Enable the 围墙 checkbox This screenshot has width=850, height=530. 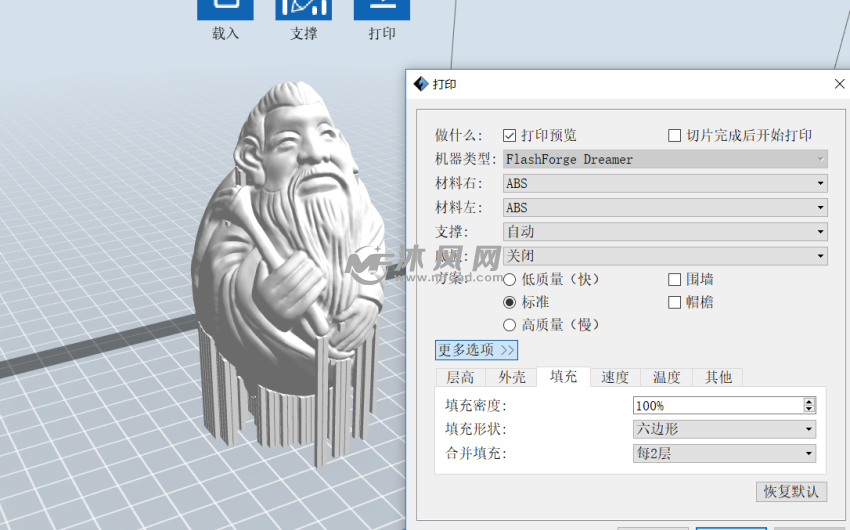pyautogui.click(x=675, y=279)
